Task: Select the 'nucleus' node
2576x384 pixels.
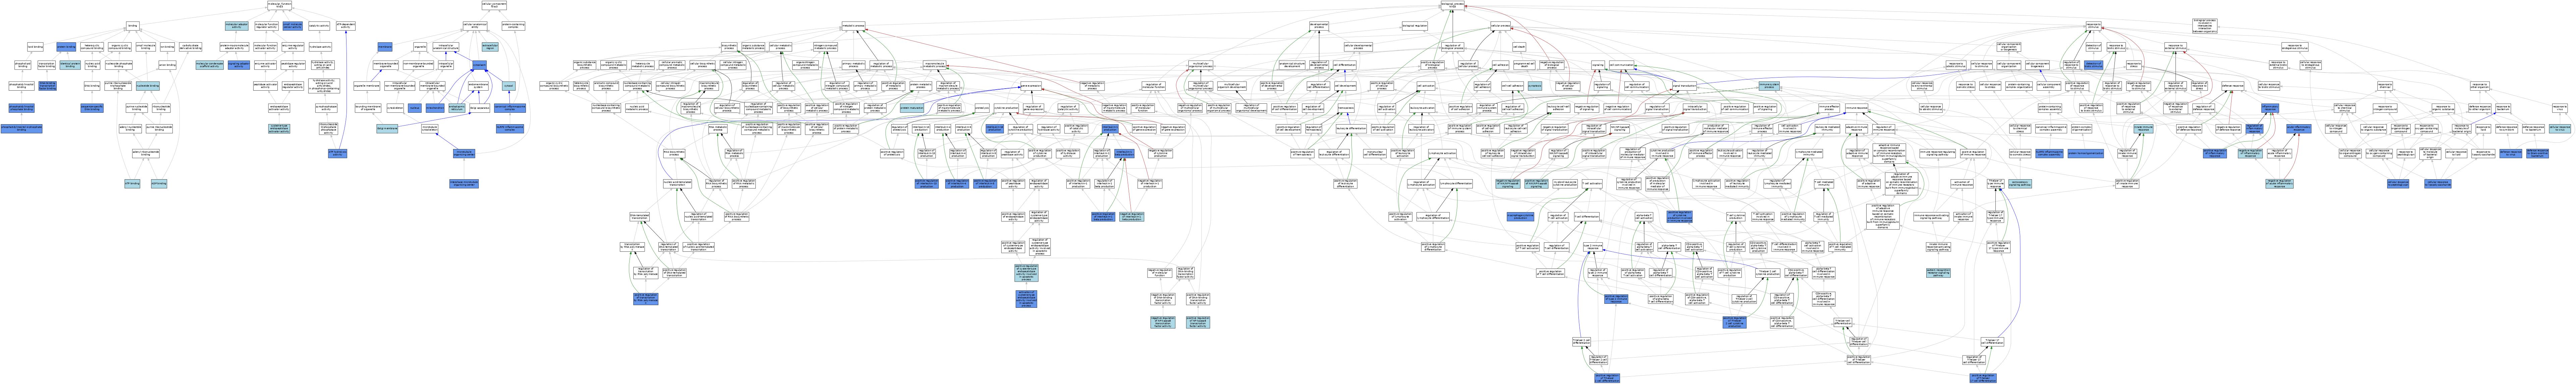Action: [x=415, y=108]
